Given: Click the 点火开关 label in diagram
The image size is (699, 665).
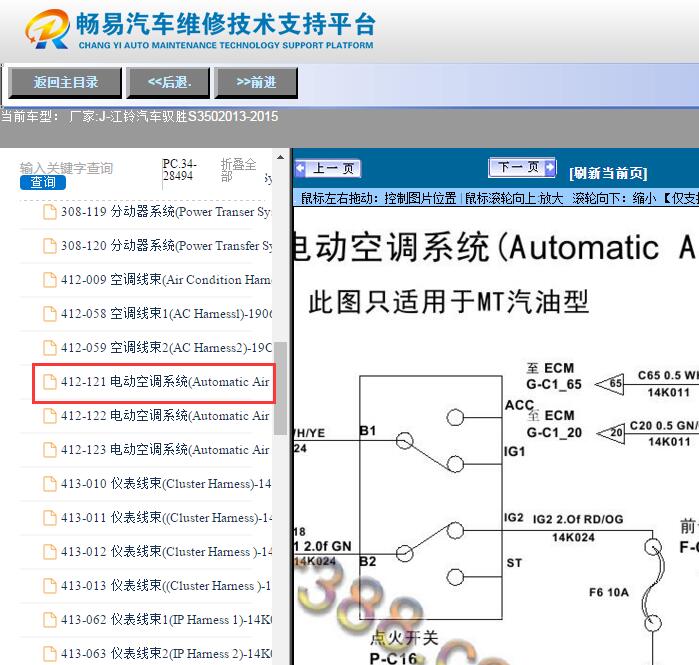Looking at the screenshot, I should pos(404,638).
